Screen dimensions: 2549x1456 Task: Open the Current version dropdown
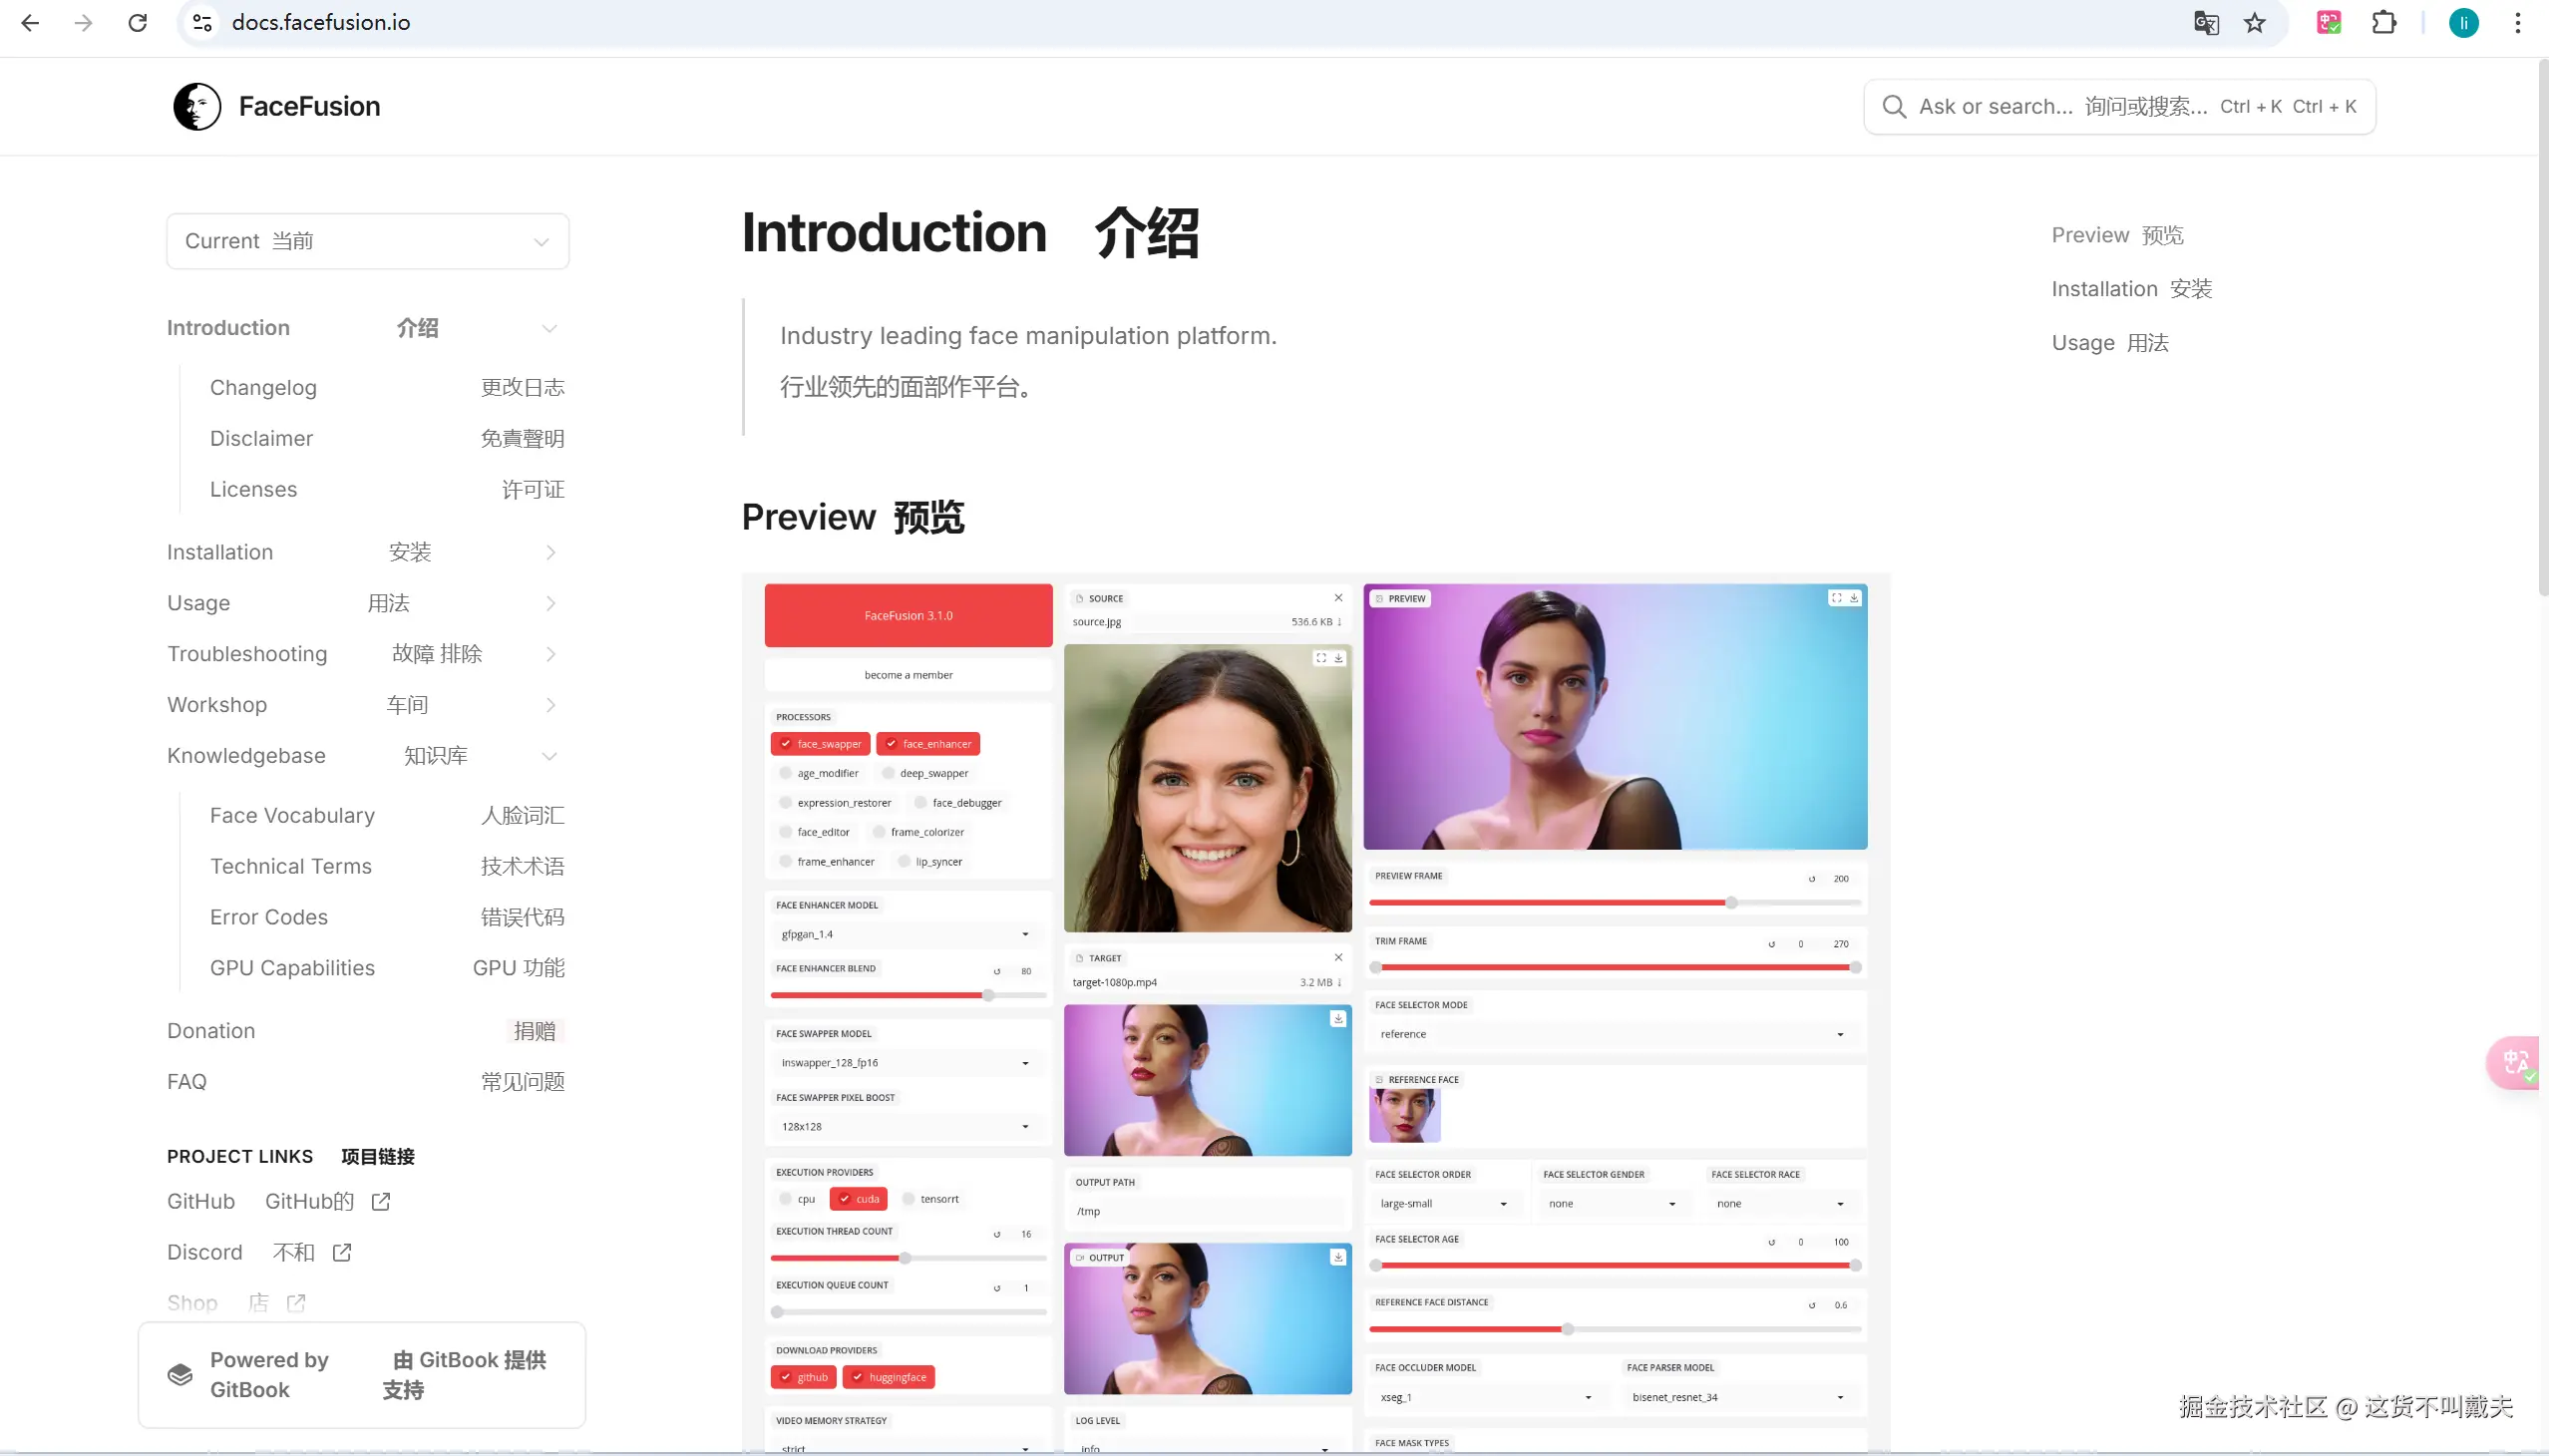point(368,241)
